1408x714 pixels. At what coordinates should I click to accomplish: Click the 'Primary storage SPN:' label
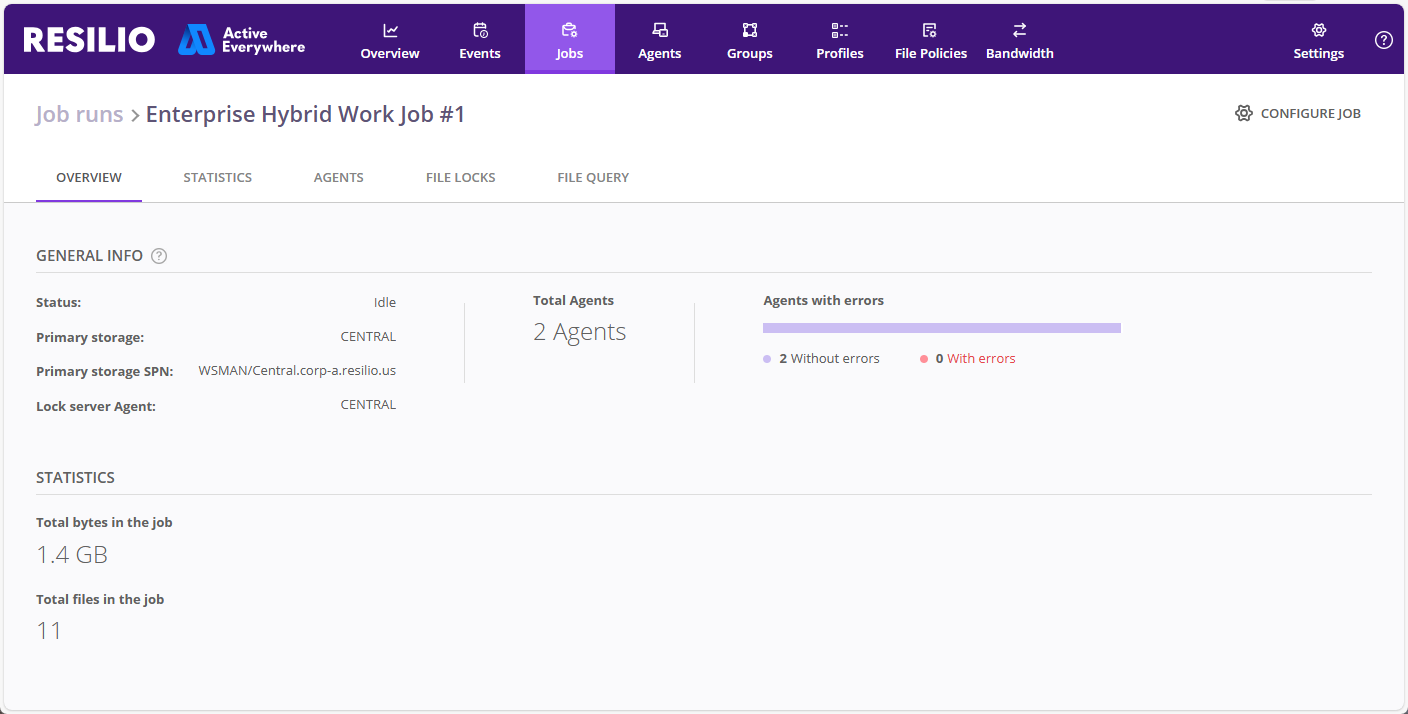(x=105, y=372)
